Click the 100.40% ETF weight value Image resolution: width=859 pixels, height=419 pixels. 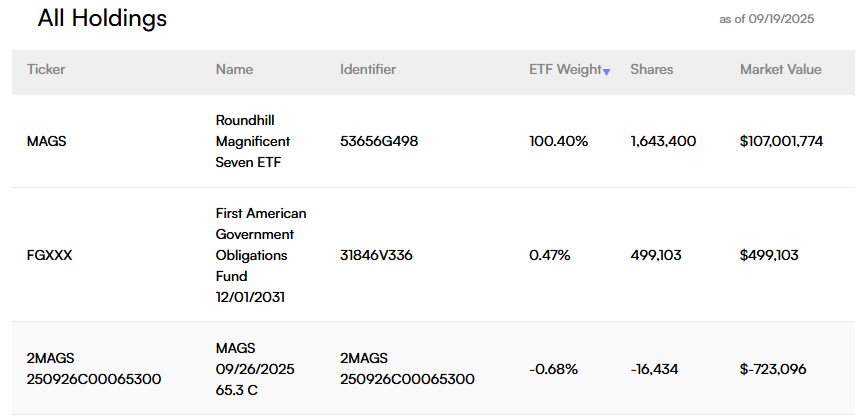point(558,141)
